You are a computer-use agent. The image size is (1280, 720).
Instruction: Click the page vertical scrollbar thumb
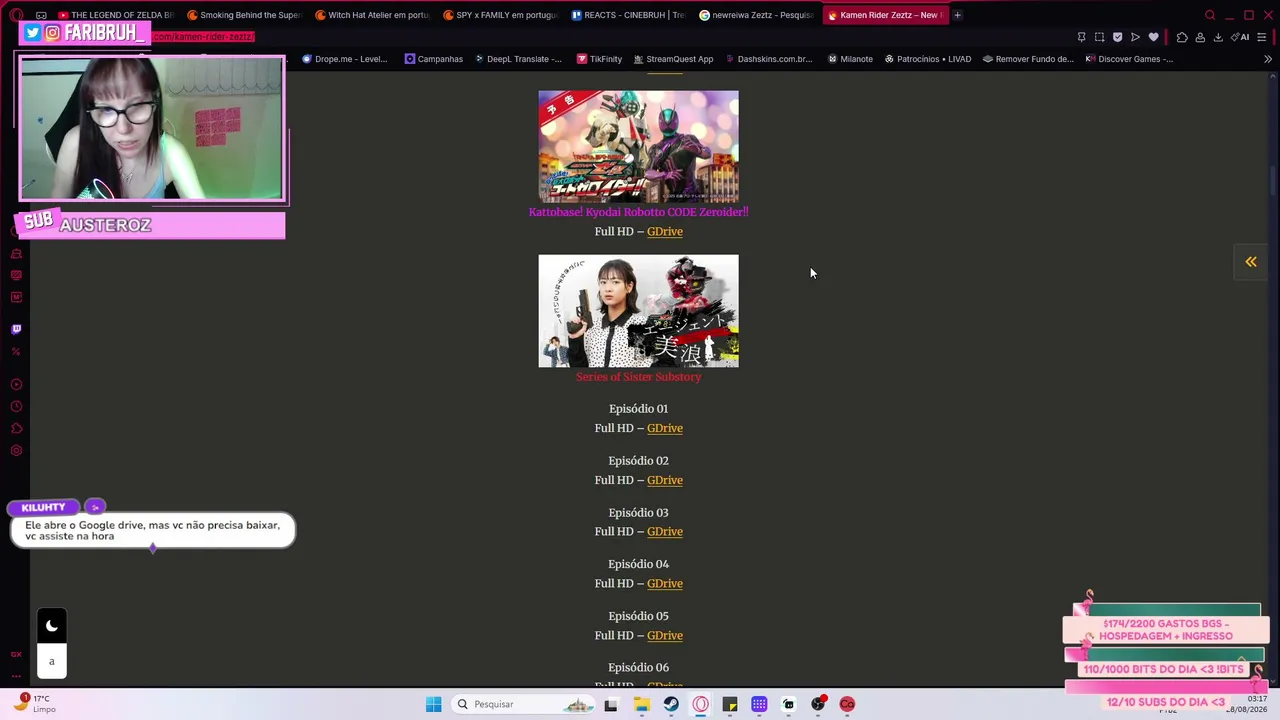(1273, 181)
